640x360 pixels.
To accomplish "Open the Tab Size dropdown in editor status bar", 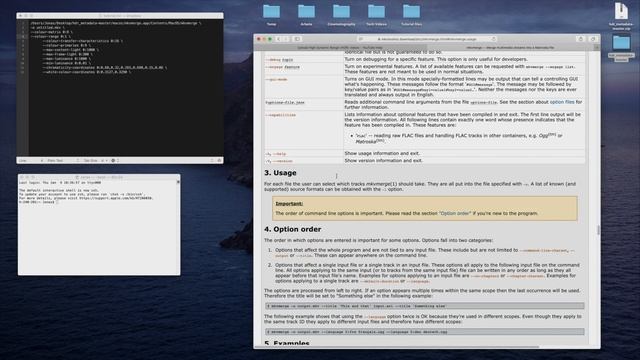I will 95,161.
